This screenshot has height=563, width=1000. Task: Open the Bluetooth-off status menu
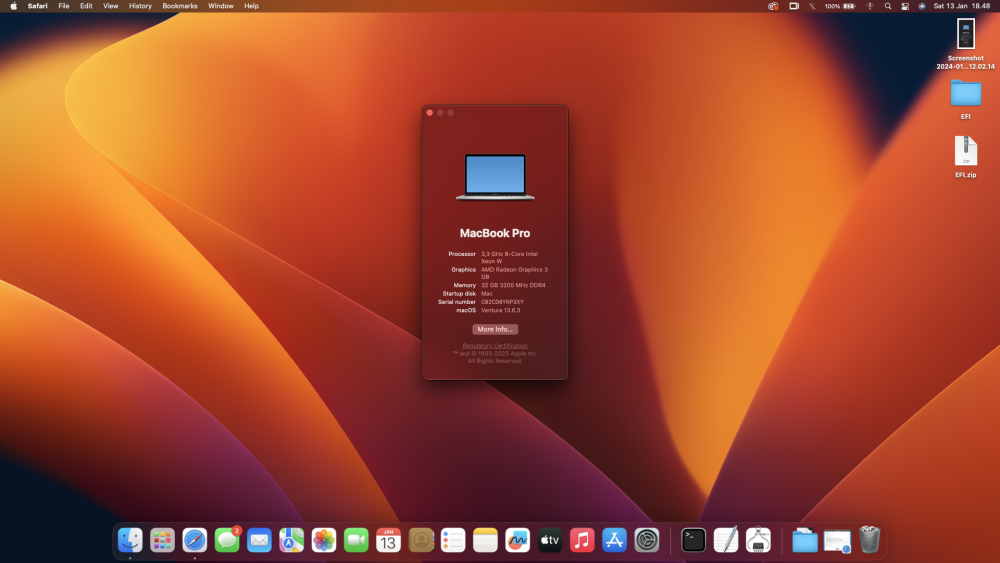pyautogui.click(x=812, y=6)
